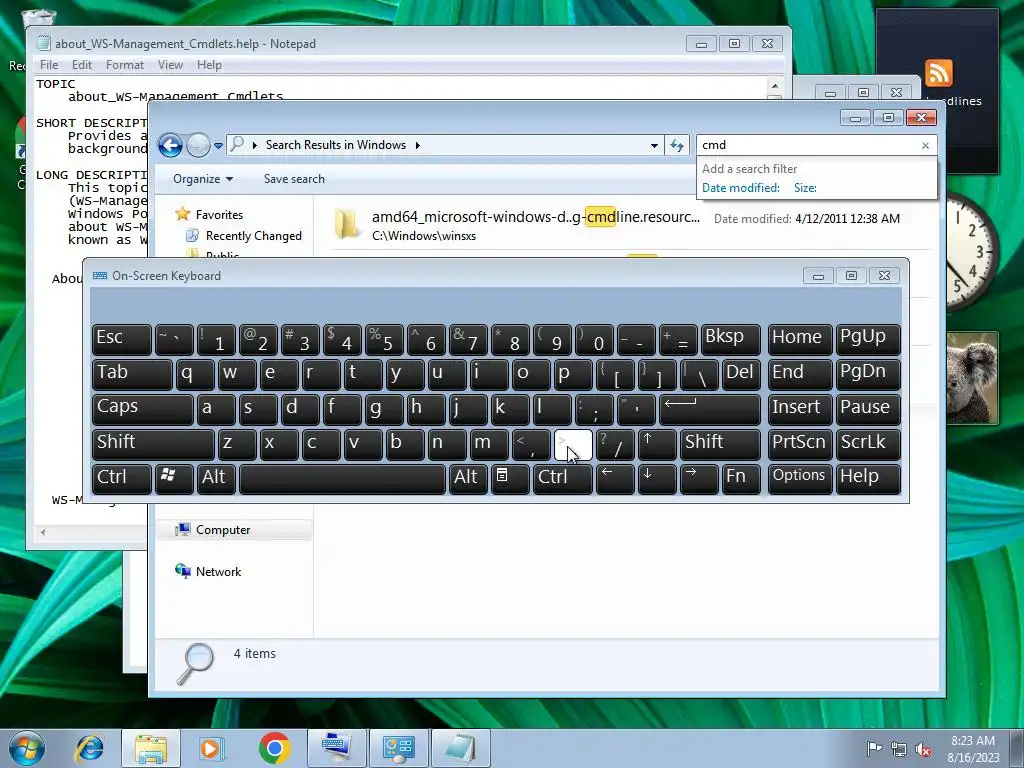Click Notepad's horizontal scrollbar left arrow
This screenshot has height=768, width=1024.
pyautogui.click(x=43, y=532)
